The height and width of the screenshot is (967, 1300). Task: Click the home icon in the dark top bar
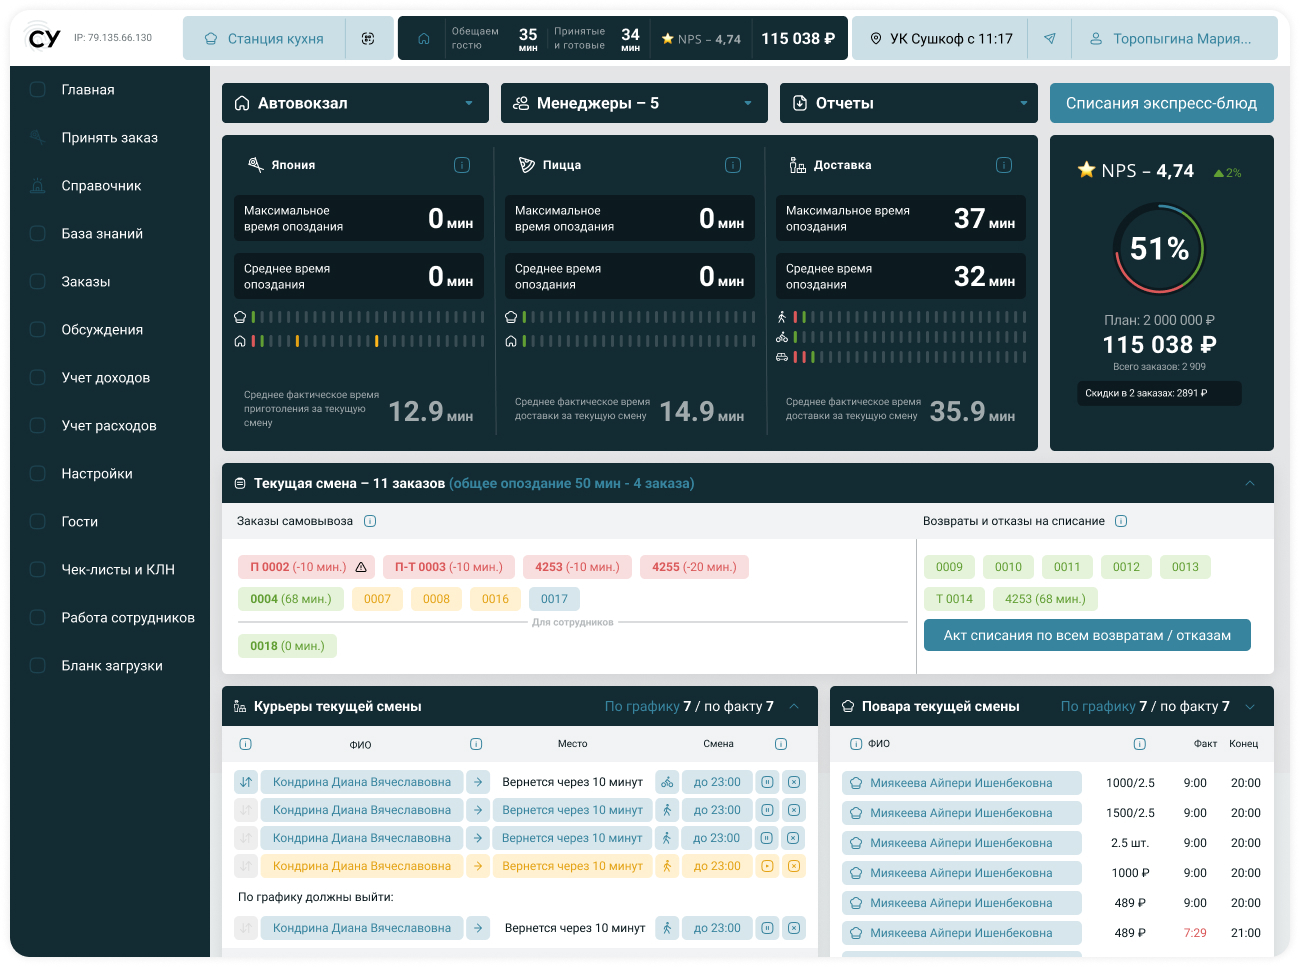[x=424, y=38]
